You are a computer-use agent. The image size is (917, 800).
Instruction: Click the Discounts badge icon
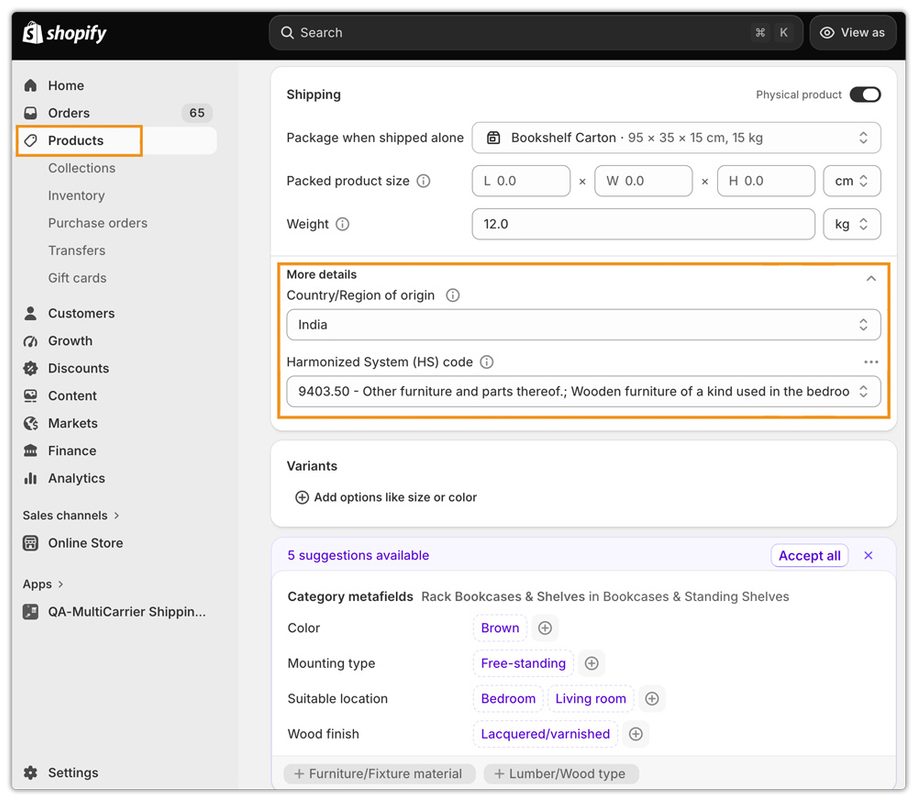30,368
